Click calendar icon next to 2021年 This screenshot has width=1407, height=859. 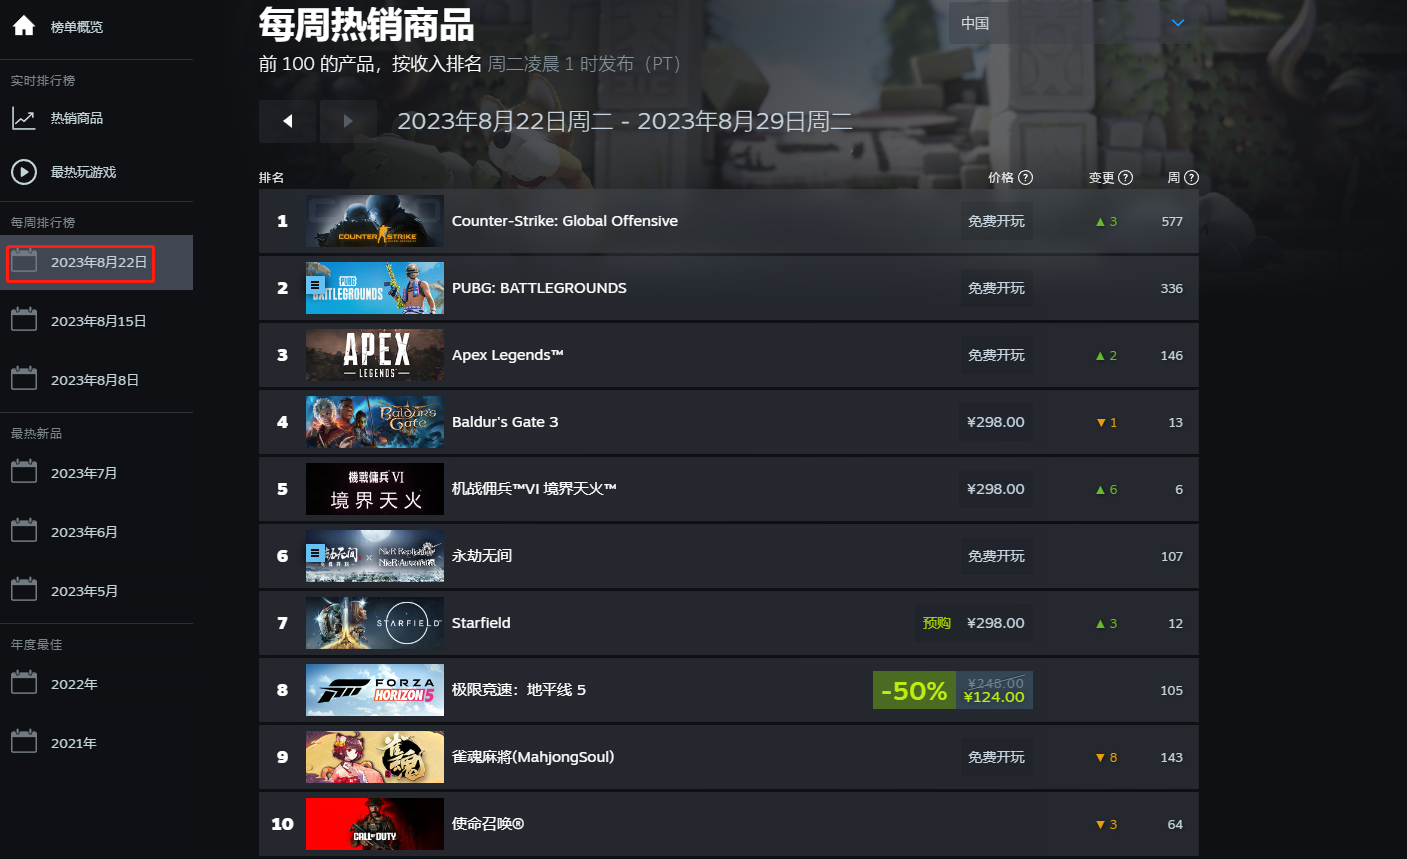pos(24,742)
